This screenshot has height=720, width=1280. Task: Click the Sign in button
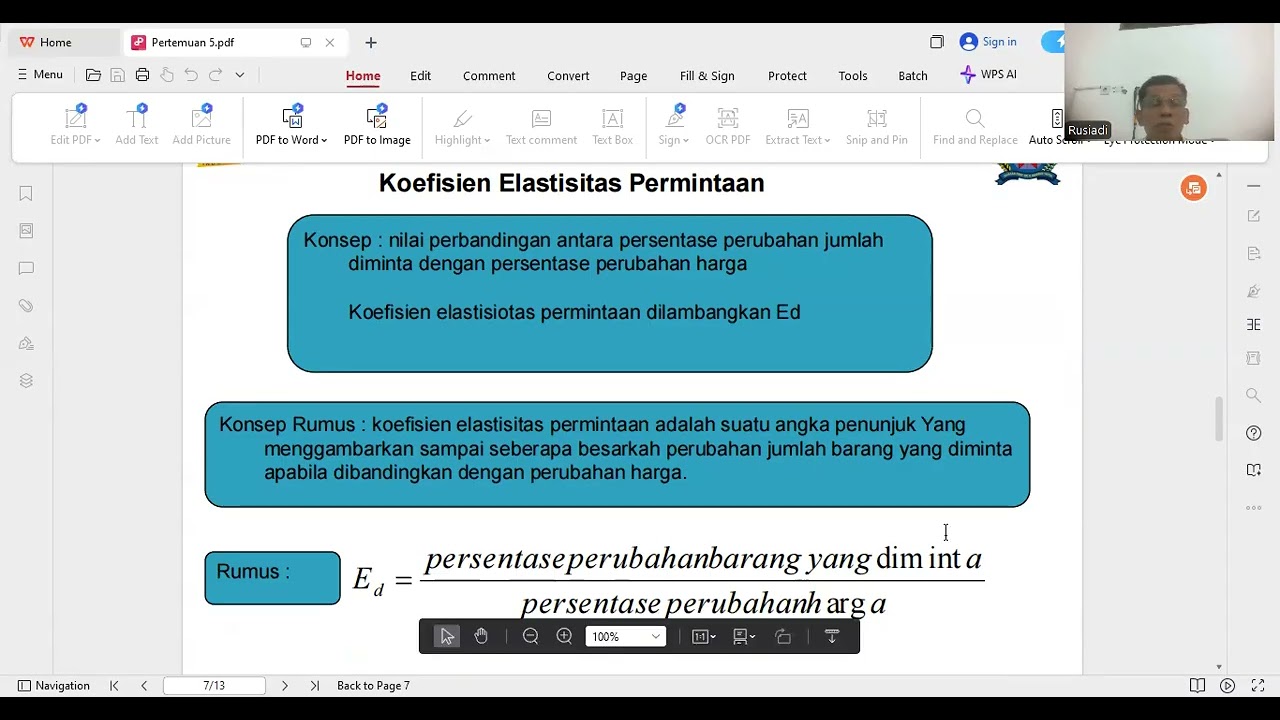(988, 42)
